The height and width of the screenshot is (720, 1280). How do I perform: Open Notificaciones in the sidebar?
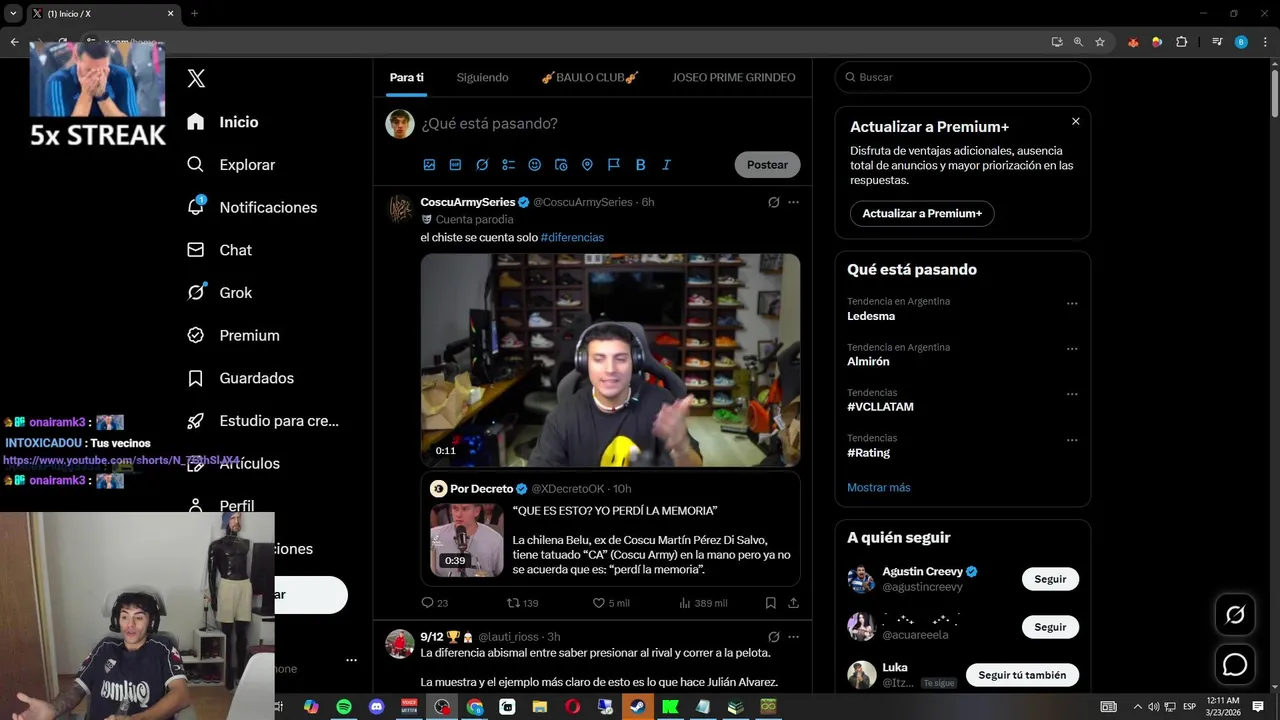point(252,207)
